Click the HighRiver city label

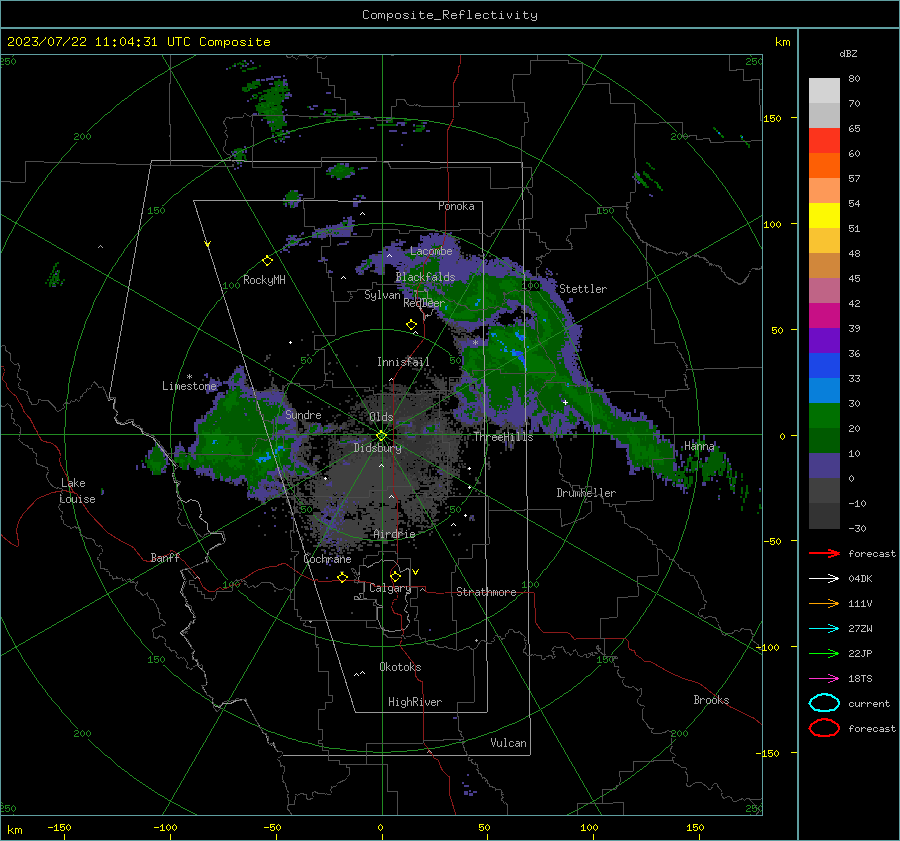pos(415,702)
